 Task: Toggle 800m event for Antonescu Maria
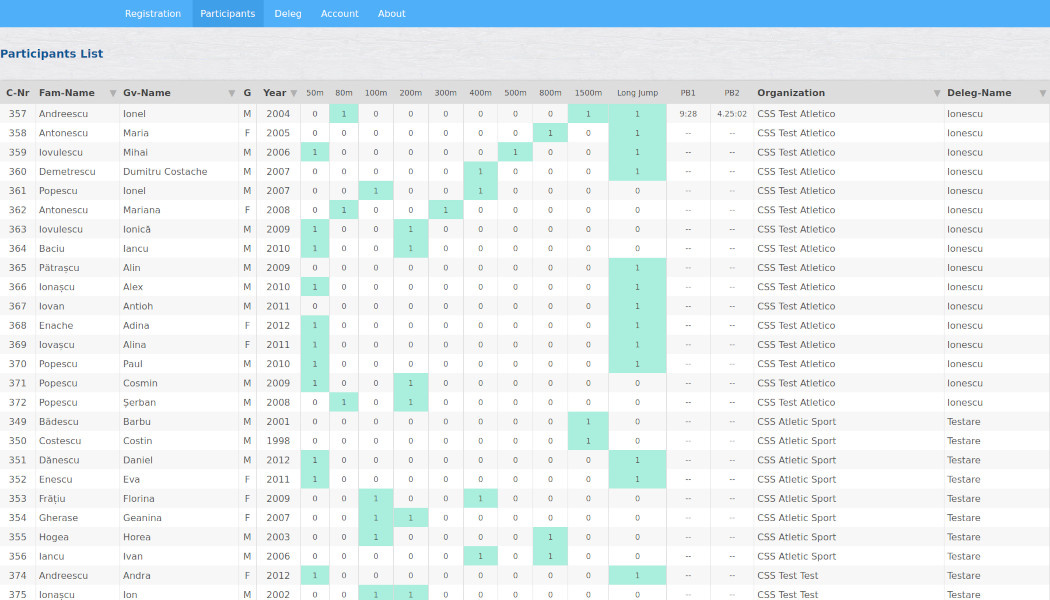tap(550, 133)
